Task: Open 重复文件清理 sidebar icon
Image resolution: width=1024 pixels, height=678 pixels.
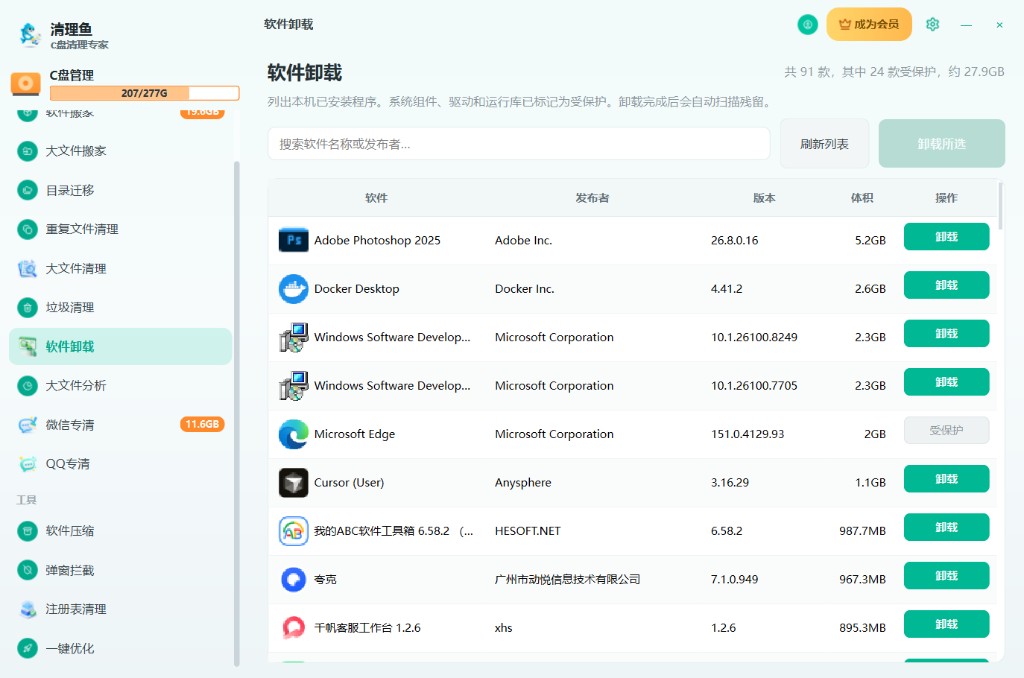Action: [27, 229]
